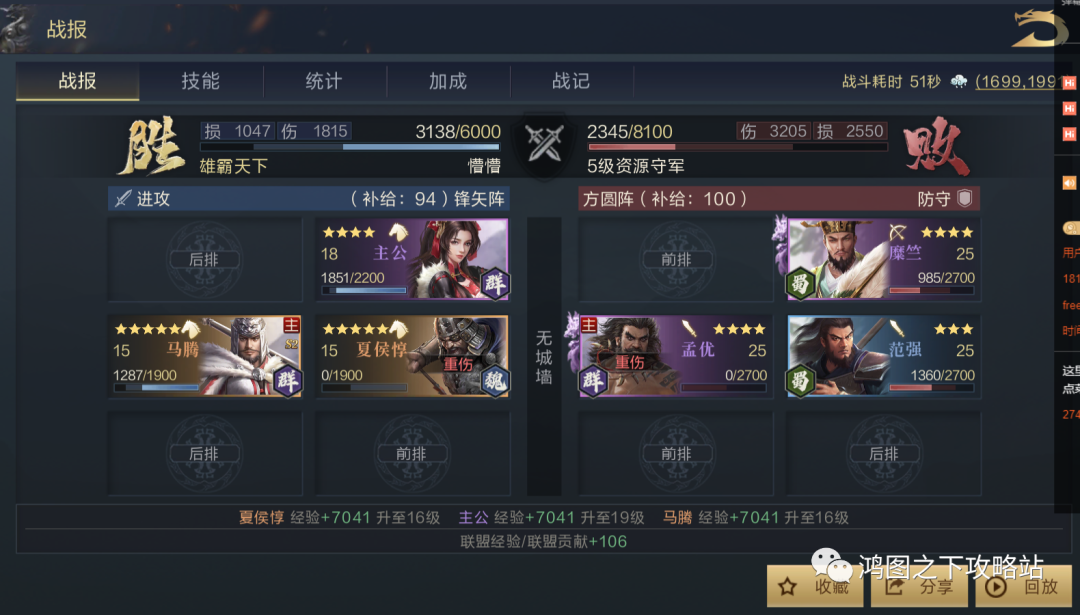Click the location icon before coordinates
1080x615 pixels.
[958, 82]
